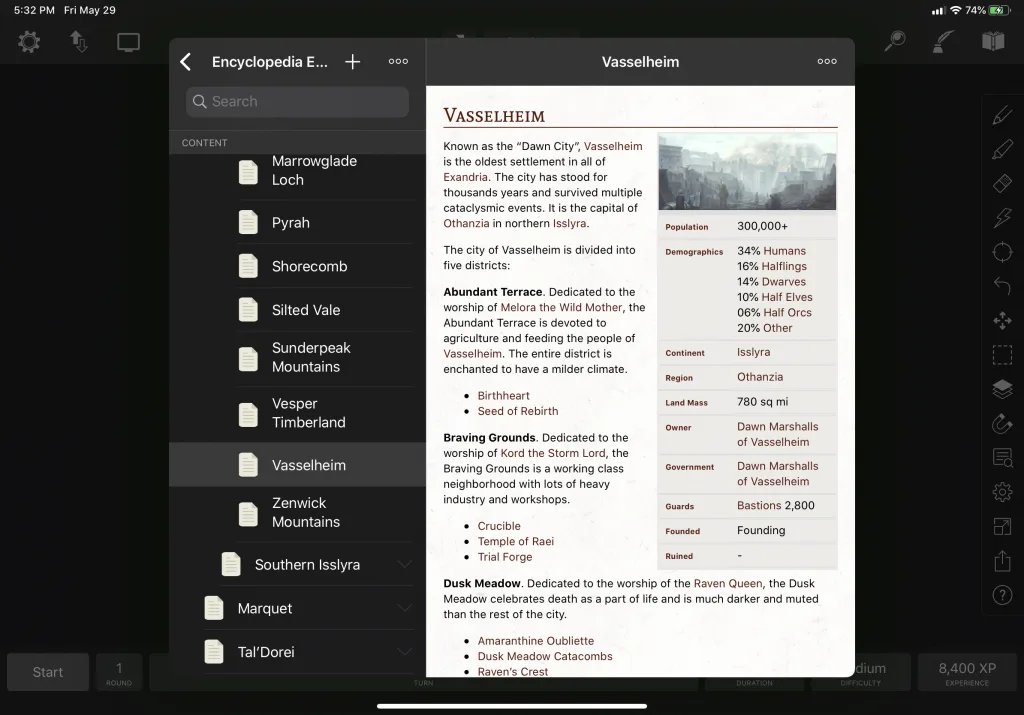Tap the up-down arrows sync icon
This screenshot has width=1024, height=715.
pyautogui.click(x=78, y=42)
